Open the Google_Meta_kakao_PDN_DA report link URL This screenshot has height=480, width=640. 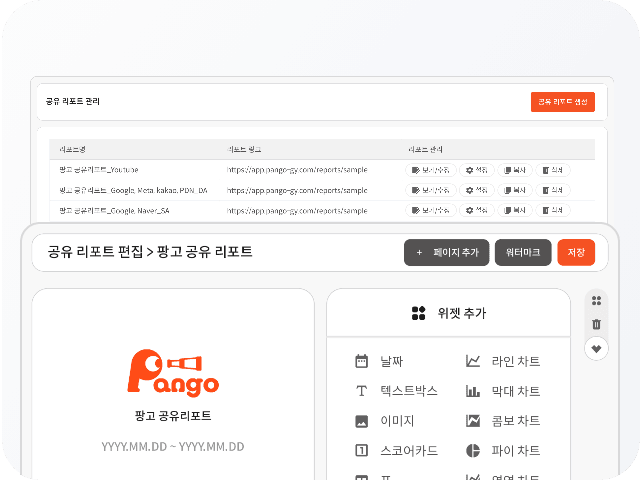[297, 190]
